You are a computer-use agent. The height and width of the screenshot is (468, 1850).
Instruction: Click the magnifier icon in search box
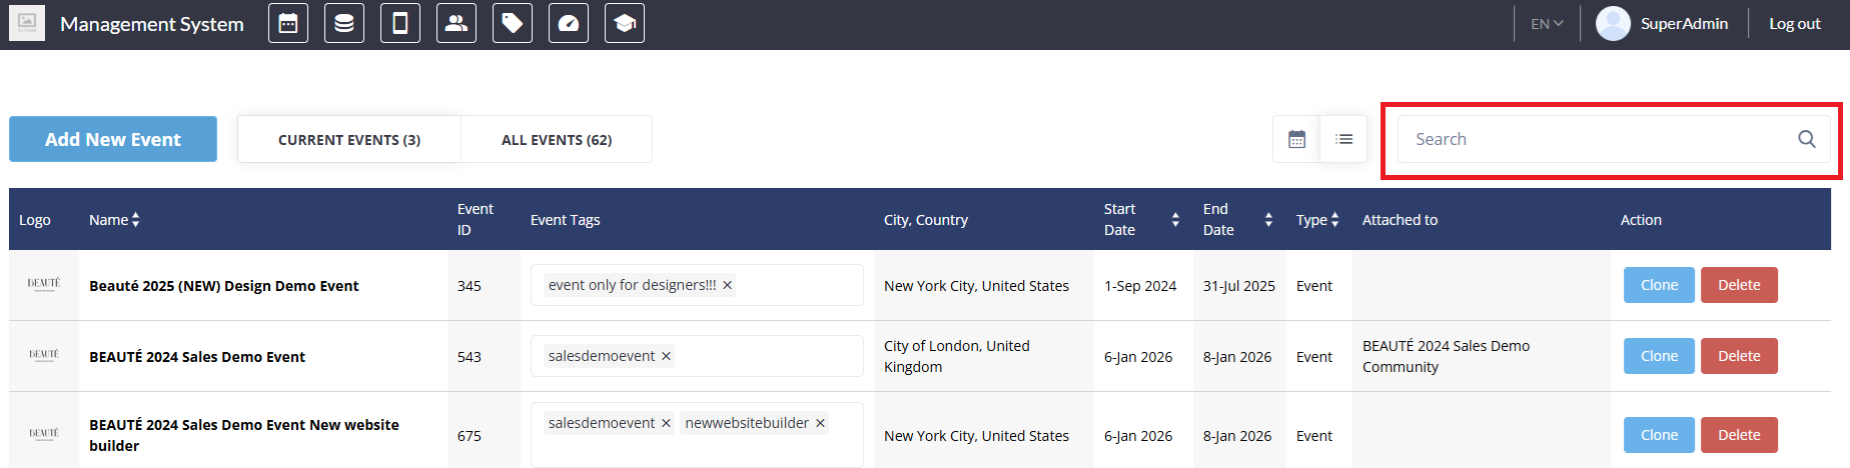1806,139
